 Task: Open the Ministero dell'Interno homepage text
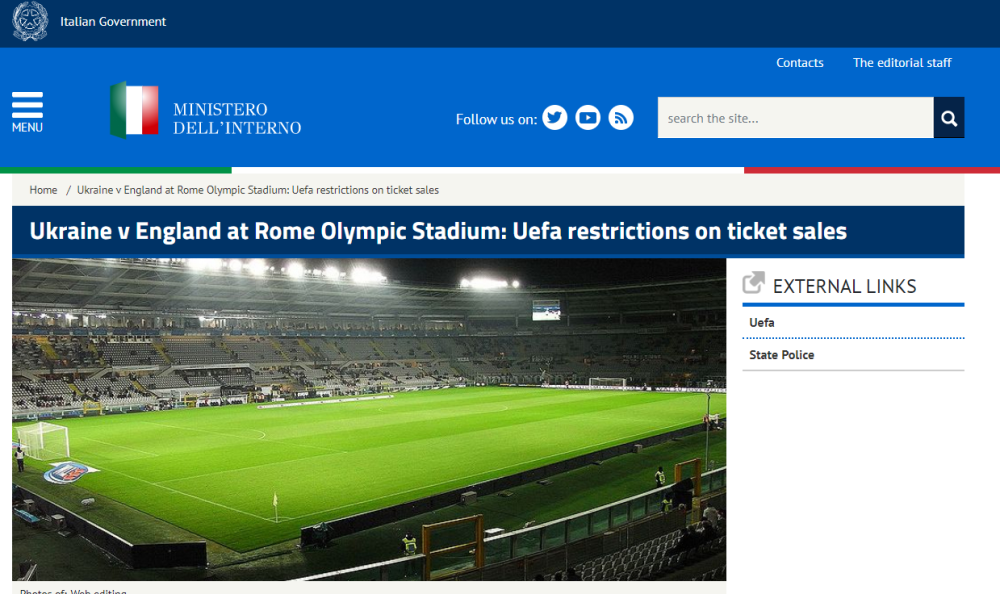point(236,118)
